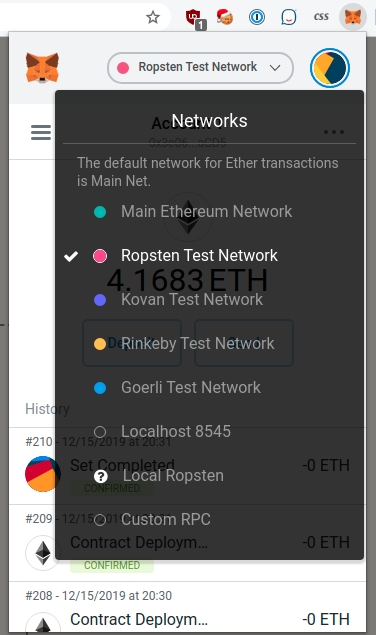Click the MetaMask fox extension icon
The width and height of the screenshot is (376, 635).
pyautogui.click(x=352, y=17)
